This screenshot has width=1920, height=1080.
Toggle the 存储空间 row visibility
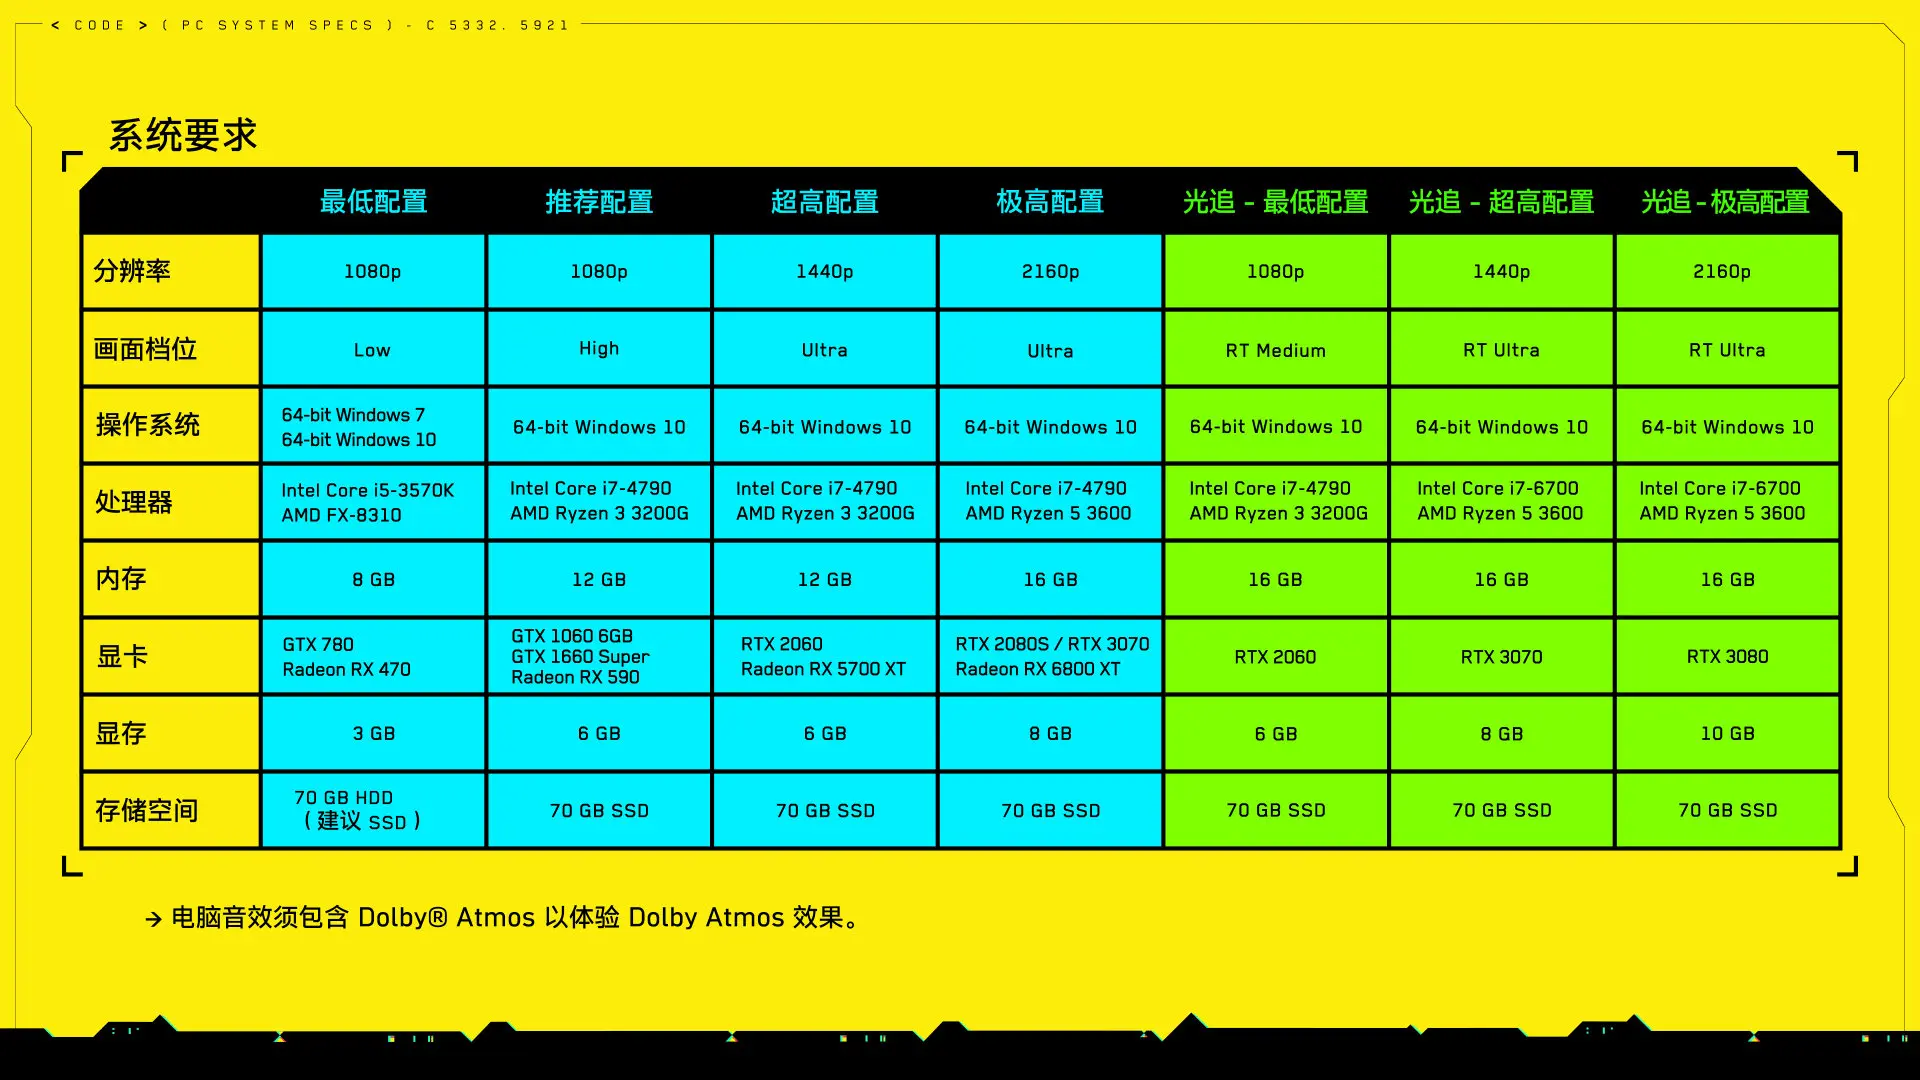[171, 810]
